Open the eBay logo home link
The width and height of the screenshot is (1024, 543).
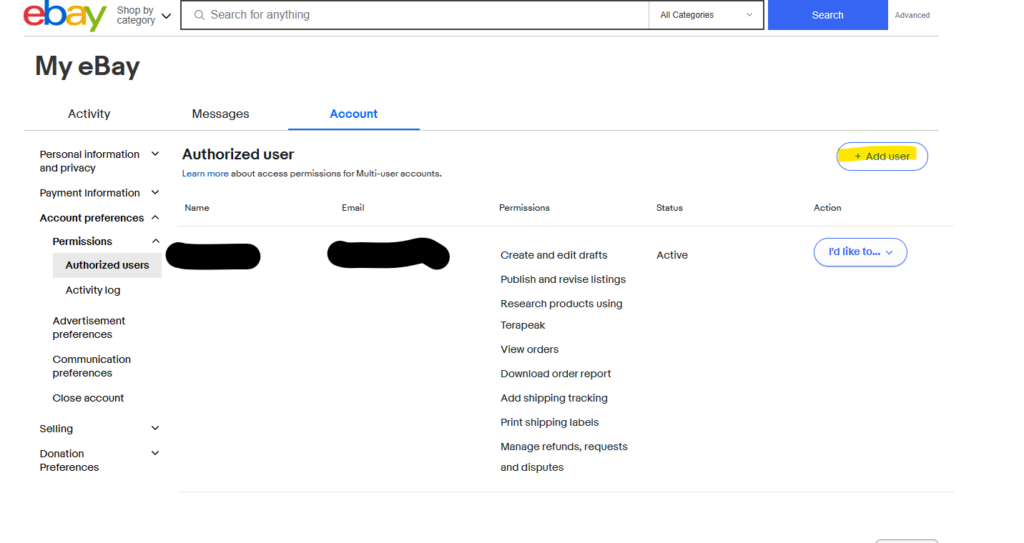pyautogui.click(x=65, y=15)
